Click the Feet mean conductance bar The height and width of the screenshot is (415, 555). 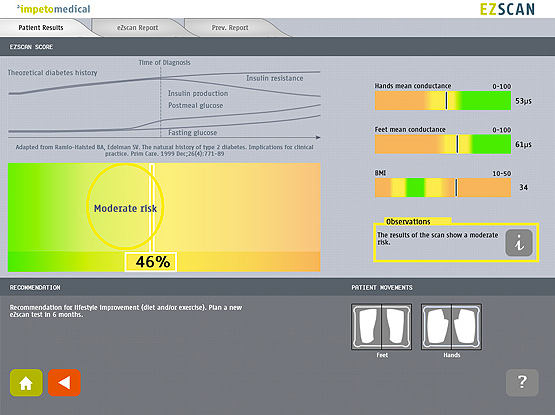pos(443,144)
